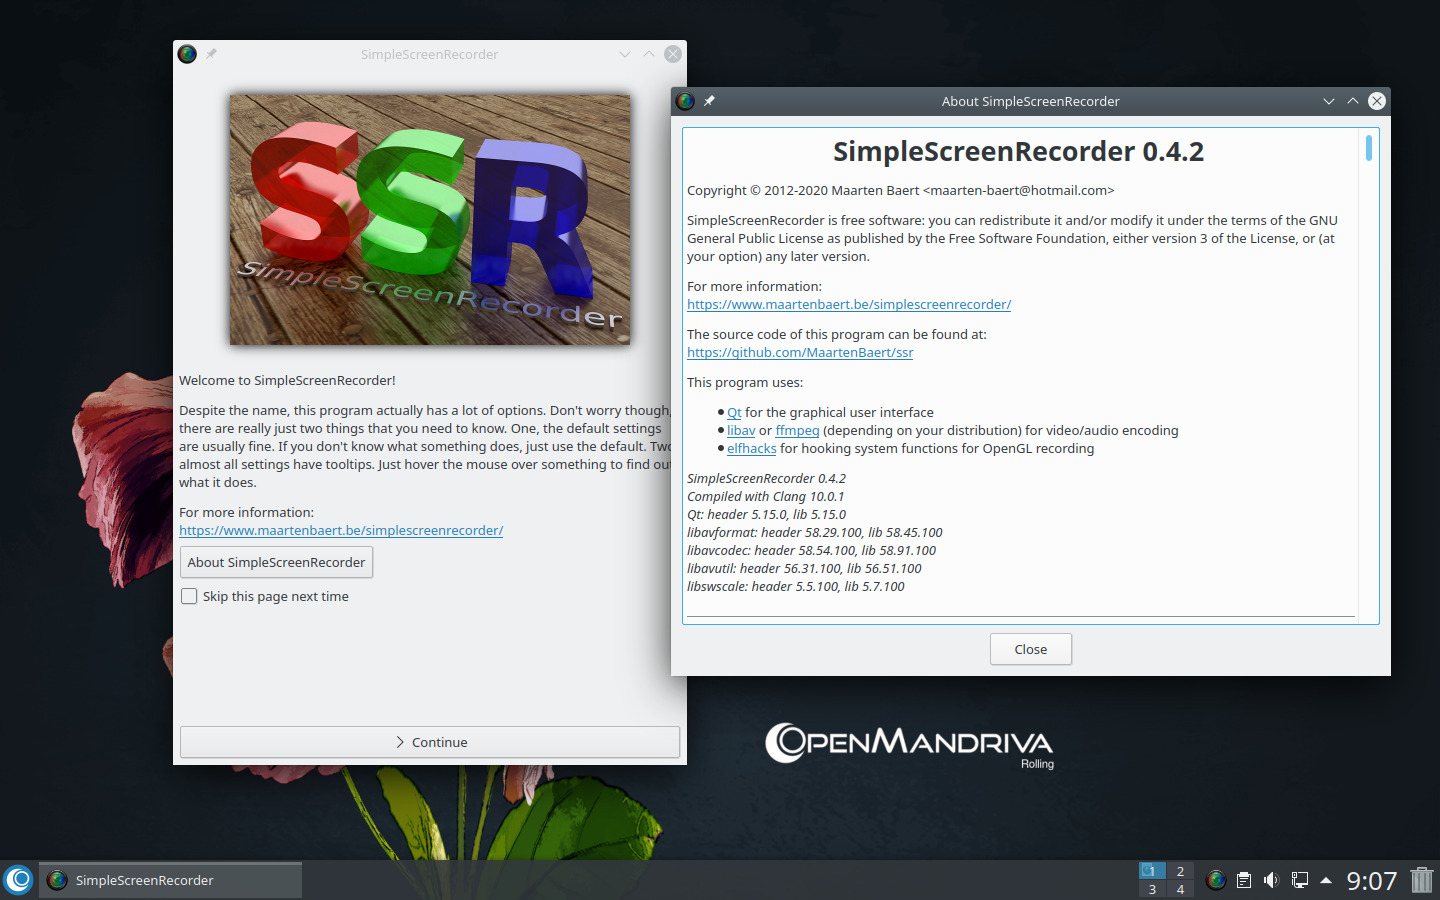This screenshot has height=900, width=1440.
Task: Switch to virtual desktop 4
Action: (x=1180, y=889)
